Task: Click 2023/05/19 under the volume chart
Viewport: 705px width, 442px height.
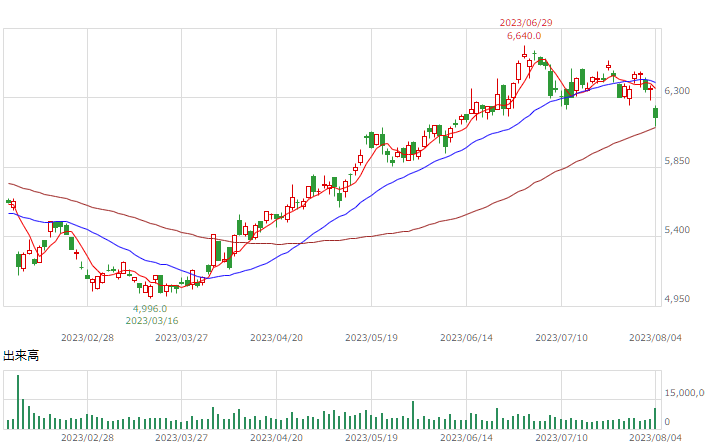Action: click(x=371, y=437)
